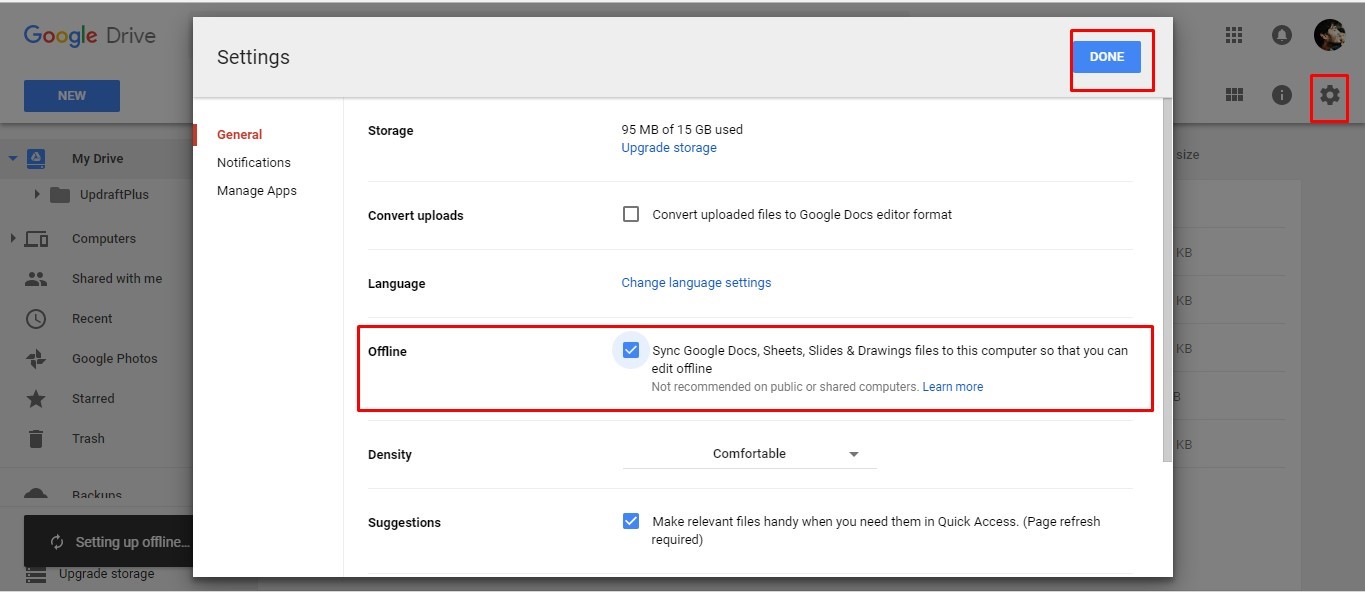The width and height of the screenshot is (1365, 592).
Task: Open the Manage Apps tab
Action: click(257, 190)
